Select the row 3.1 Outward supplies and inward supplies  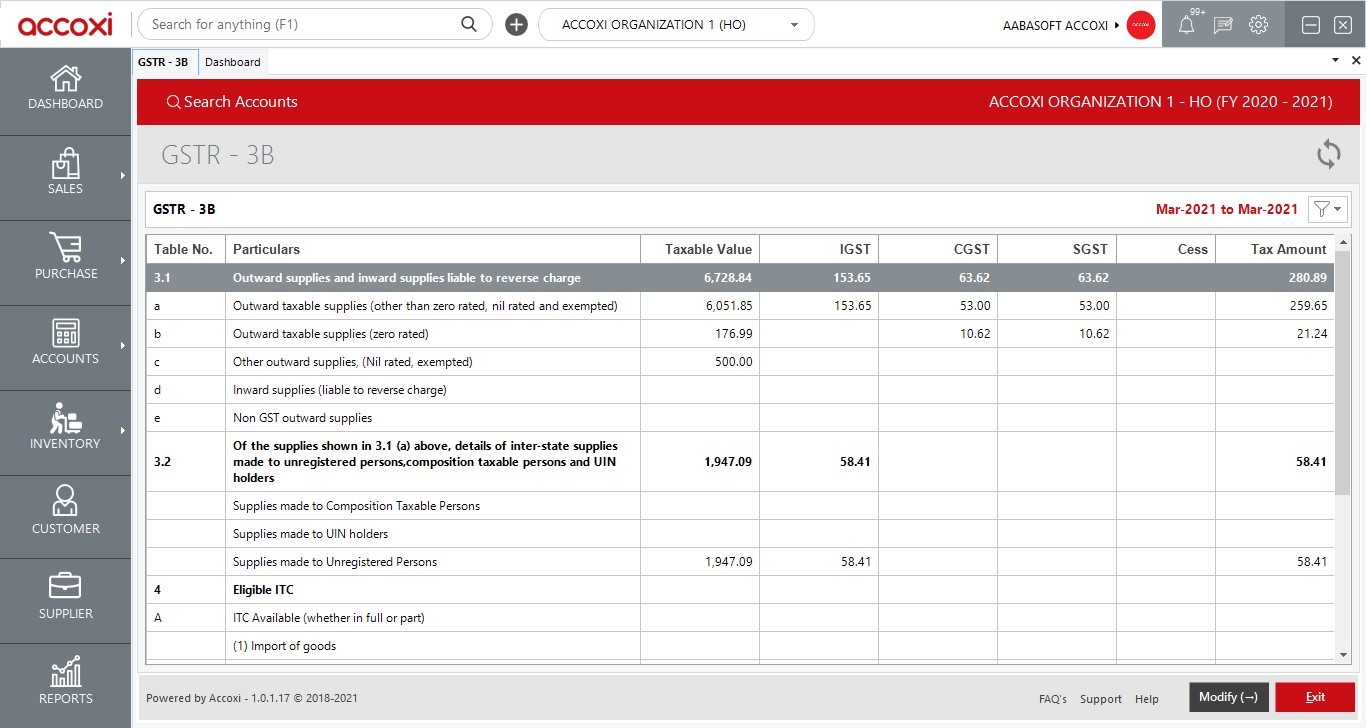click(x=740, y=278)
